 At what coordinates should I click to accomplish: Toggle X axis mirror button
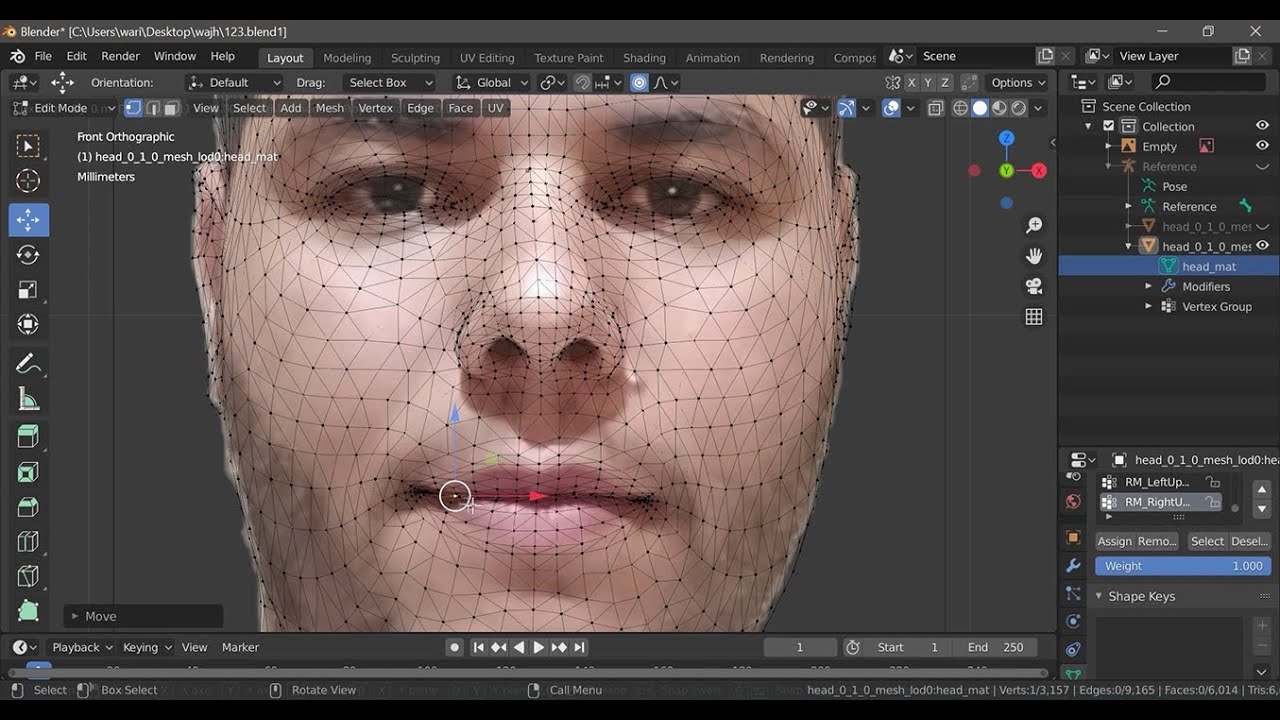[911, 83]
